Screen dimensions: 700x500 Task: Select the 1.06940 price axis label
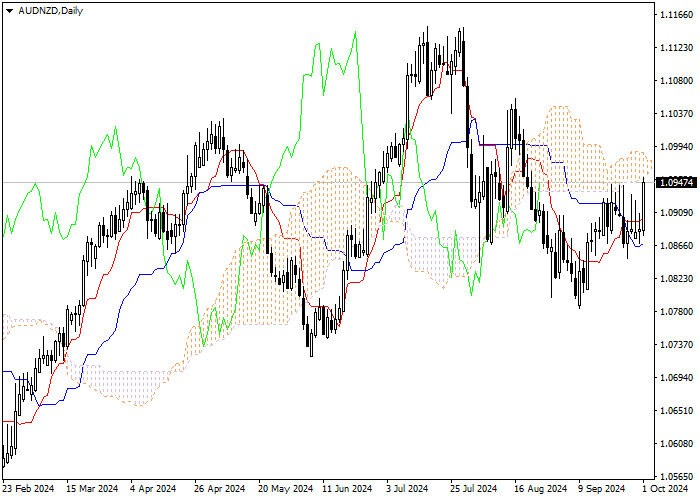676,378
